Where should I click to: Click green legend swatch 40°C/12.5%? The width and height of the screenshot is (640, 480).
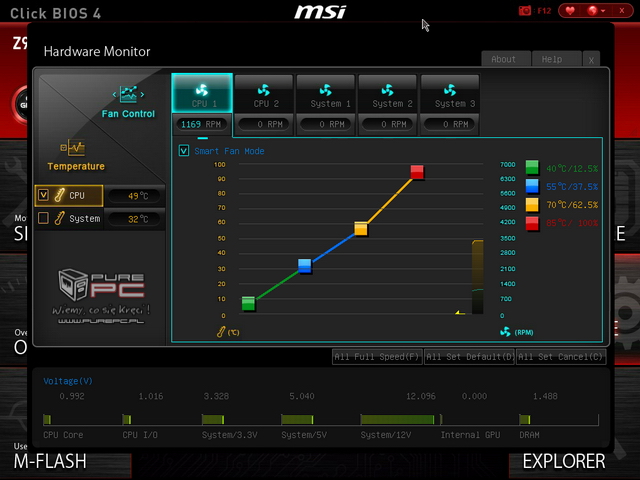pos(532,167)
